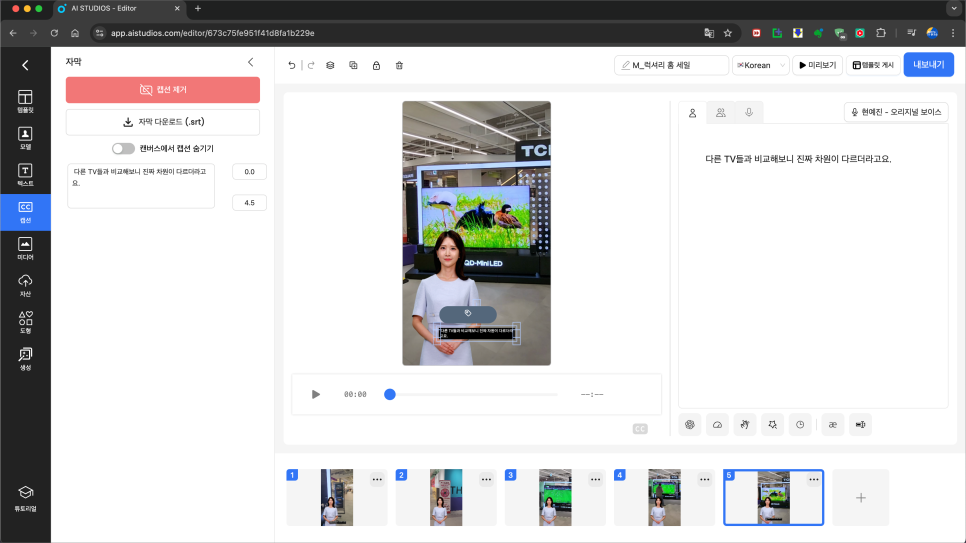Click the browser address bar URL
The image size is (966, 543).
213,33
